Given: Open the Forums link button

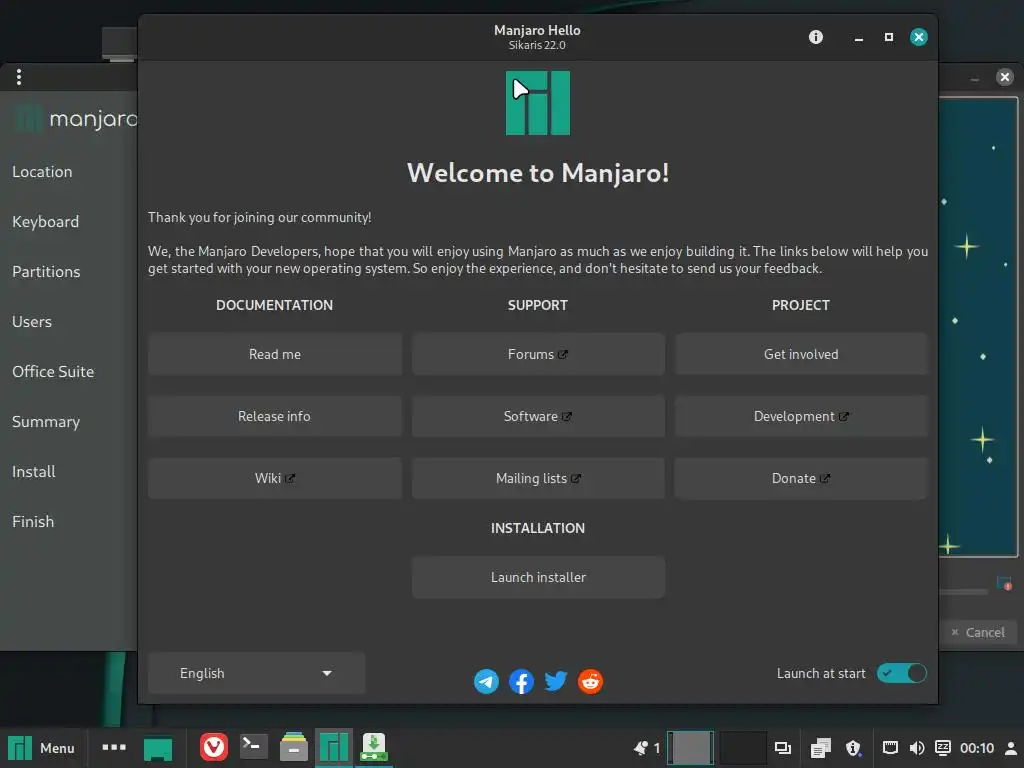Looking at the screenshot, I should pyautogui.click(x=538, y=354).
